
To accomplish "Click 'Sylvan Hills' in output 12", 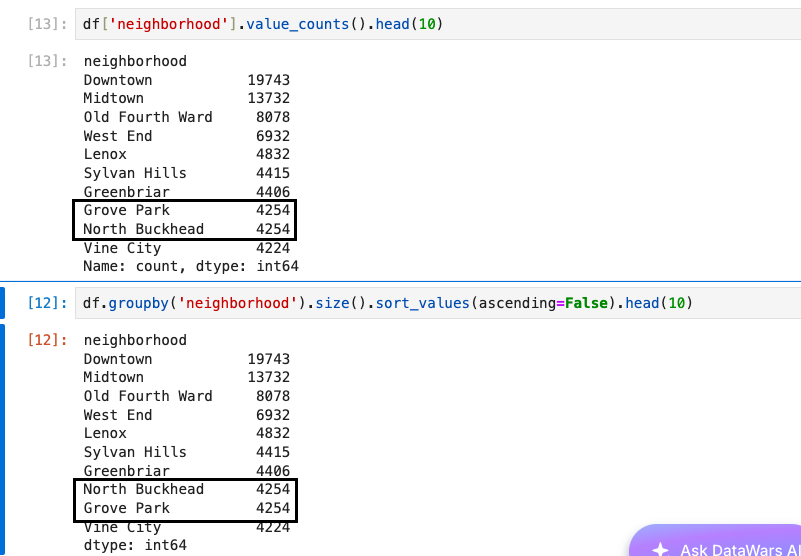I will point(135,452).
